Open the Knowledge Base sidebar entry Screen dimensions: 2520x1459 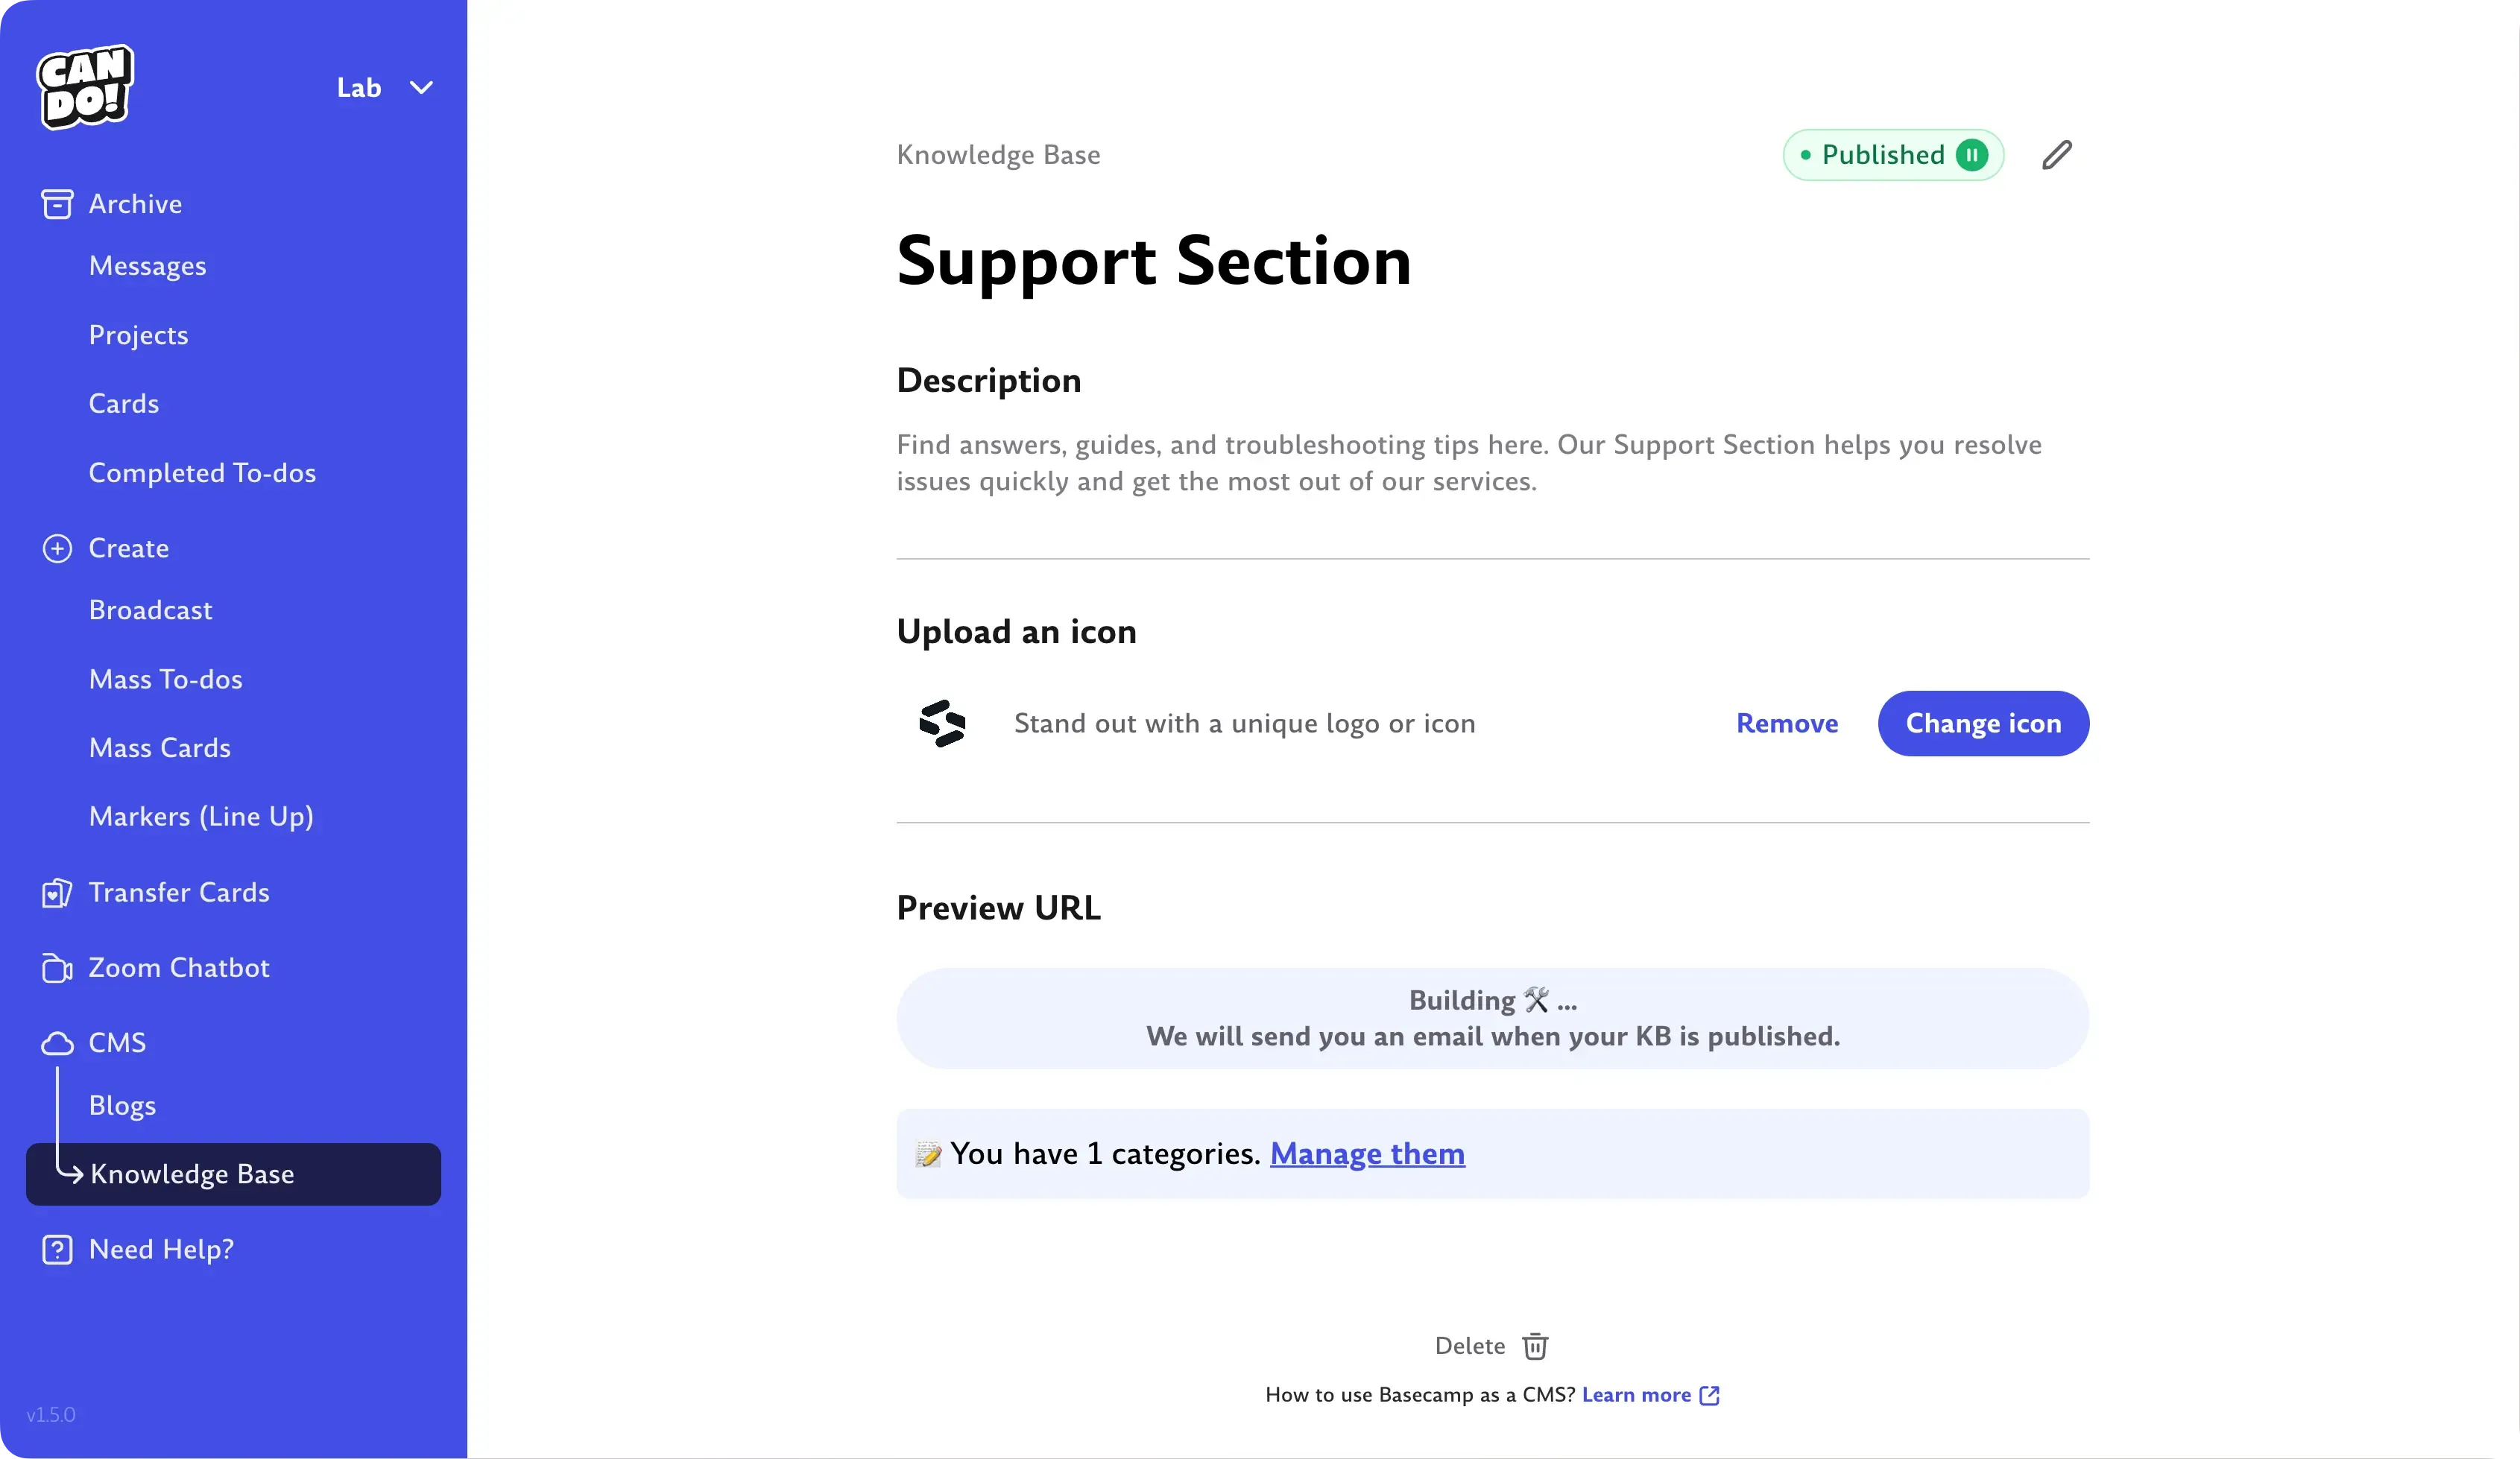click(194, 1174)
